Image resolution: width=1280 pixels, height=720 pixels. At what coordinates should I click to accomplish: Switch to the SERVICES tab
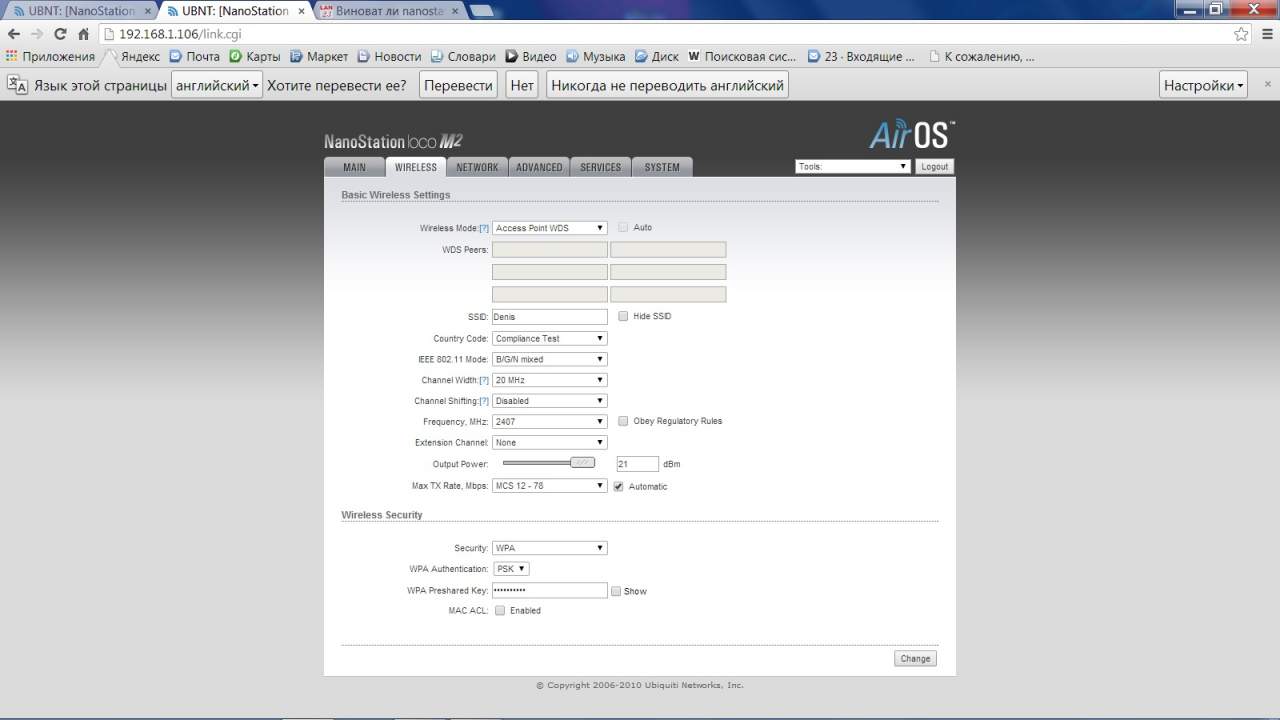(601, 167)
